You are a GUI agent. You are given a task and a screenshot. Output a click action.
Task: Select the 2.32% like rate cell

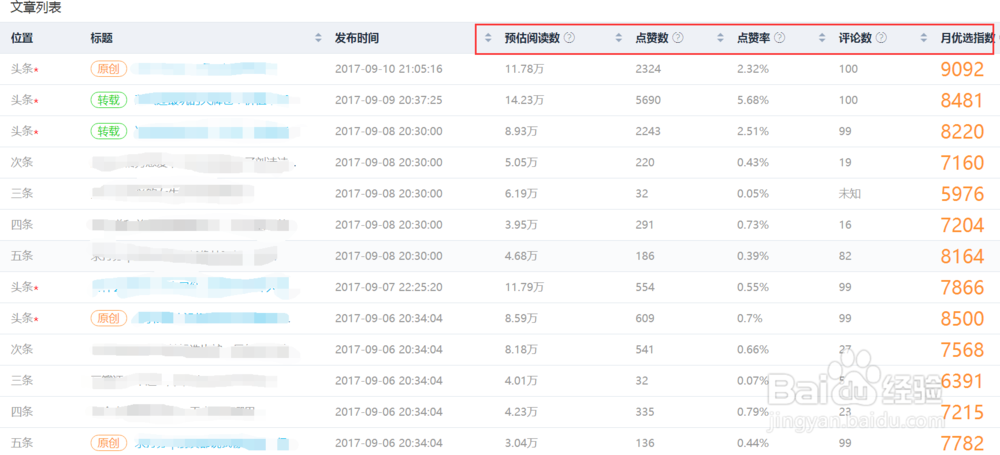pos(753,69)
